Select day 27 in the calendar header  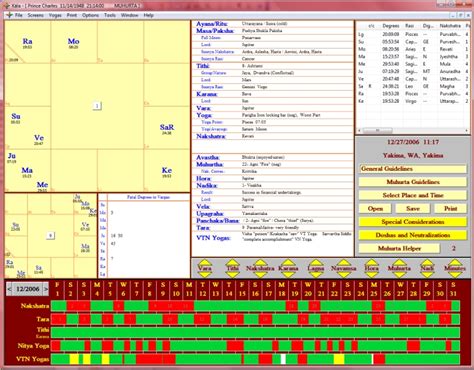click(x=400, y=289)
